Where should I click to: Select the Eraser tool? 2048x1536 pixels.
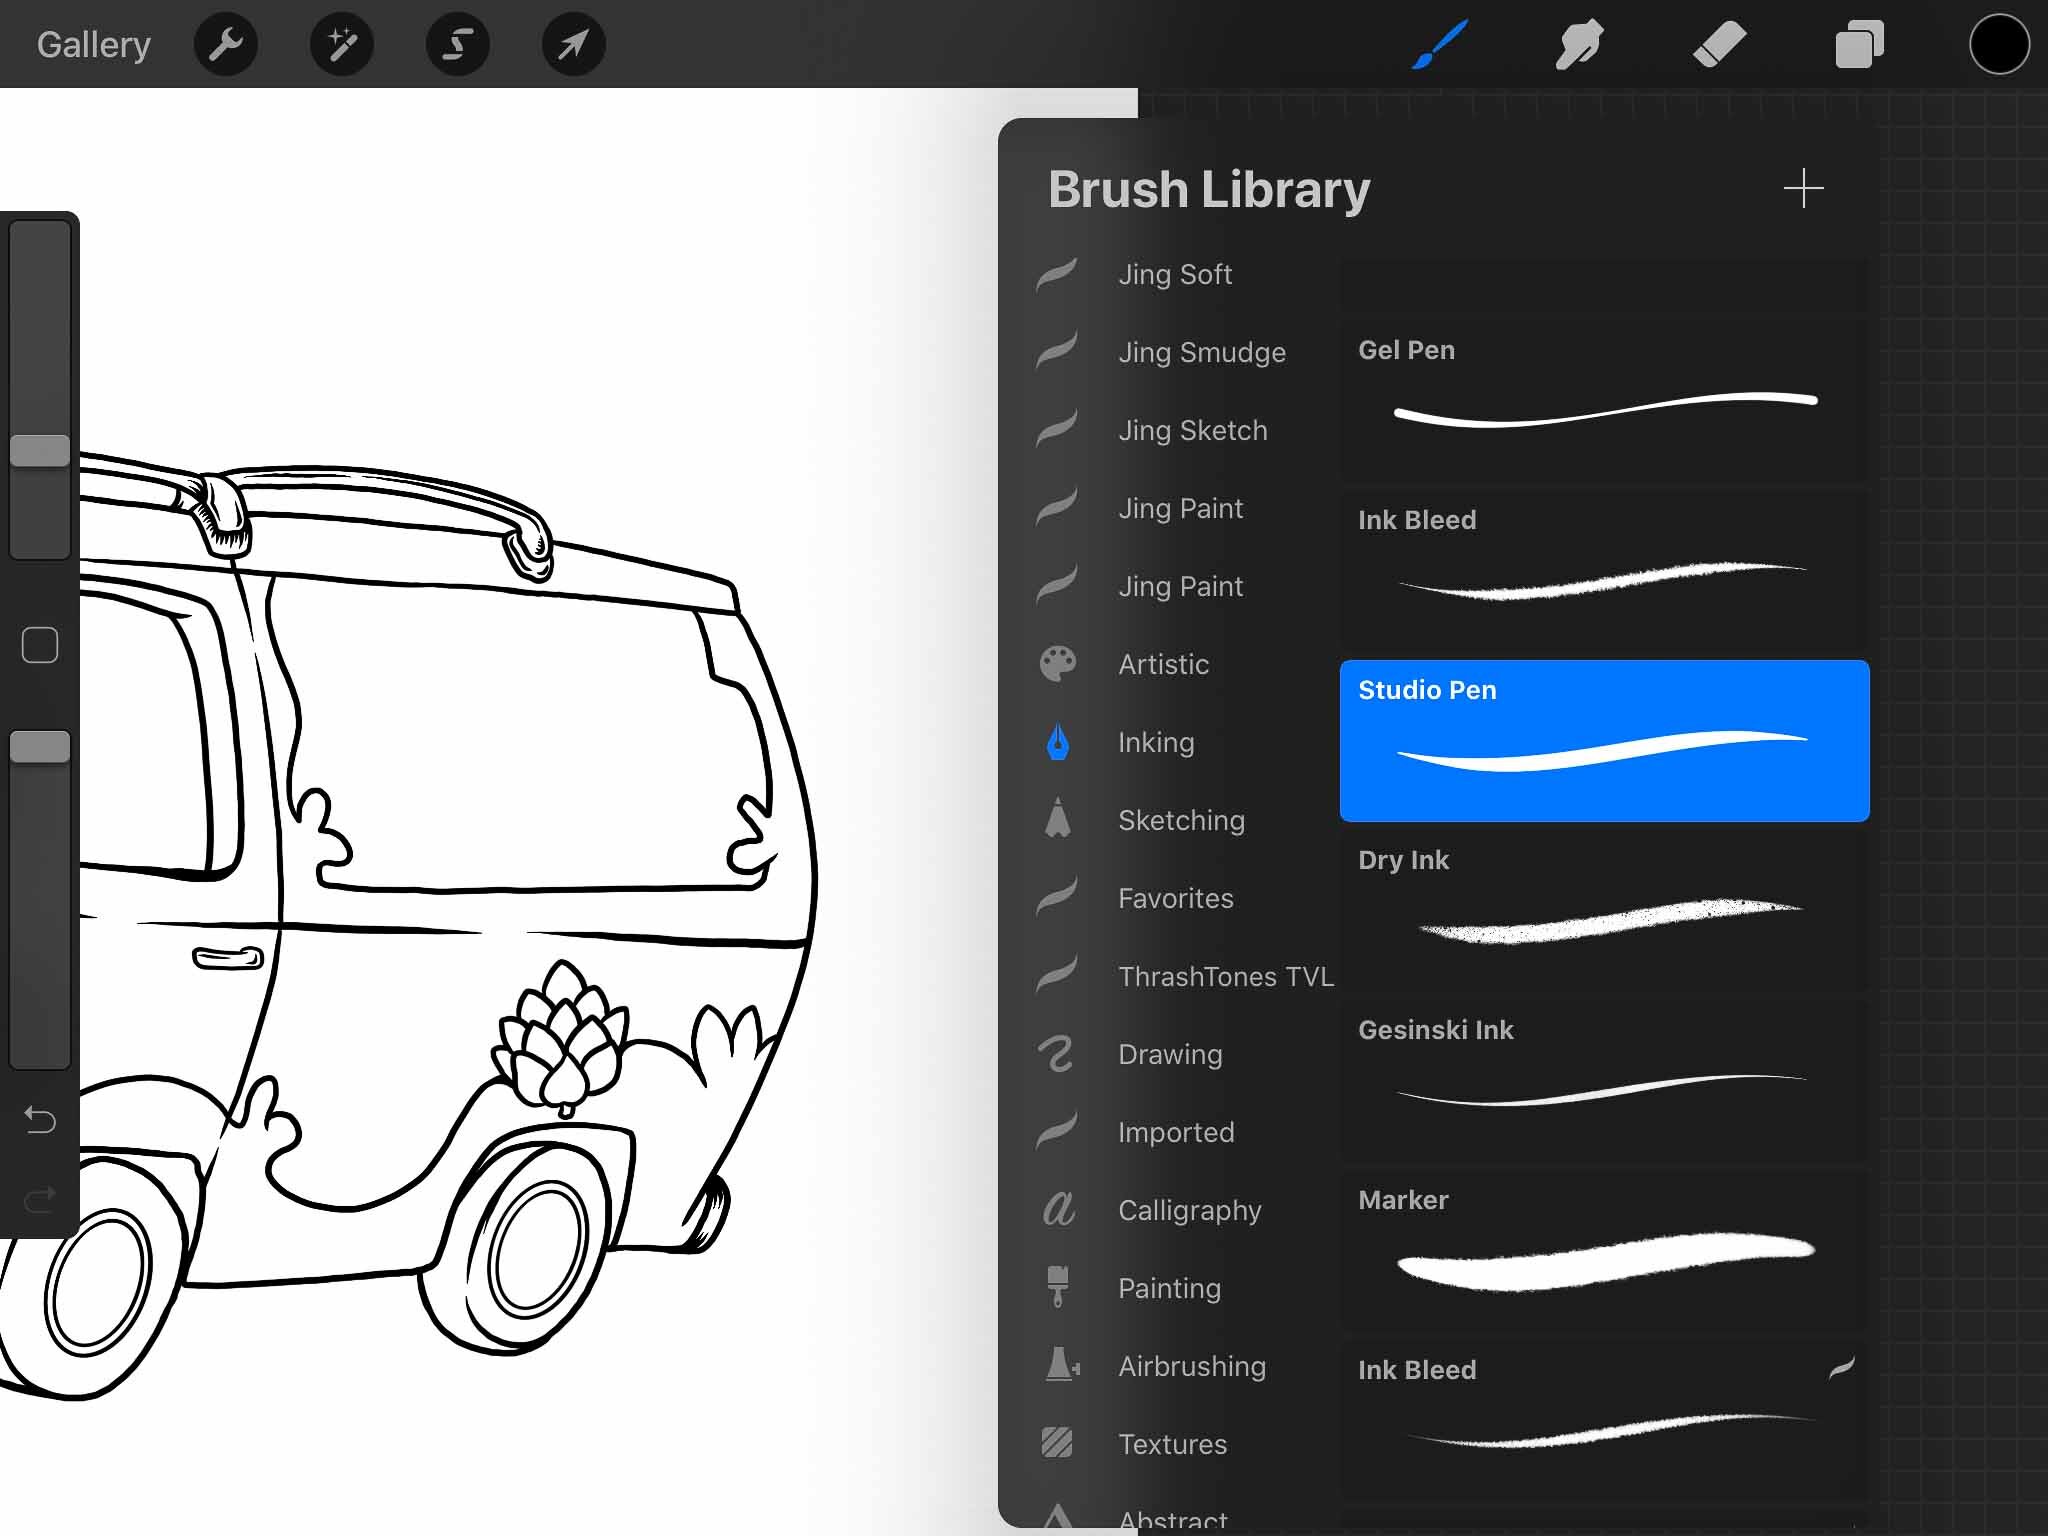coord(1720,44)
